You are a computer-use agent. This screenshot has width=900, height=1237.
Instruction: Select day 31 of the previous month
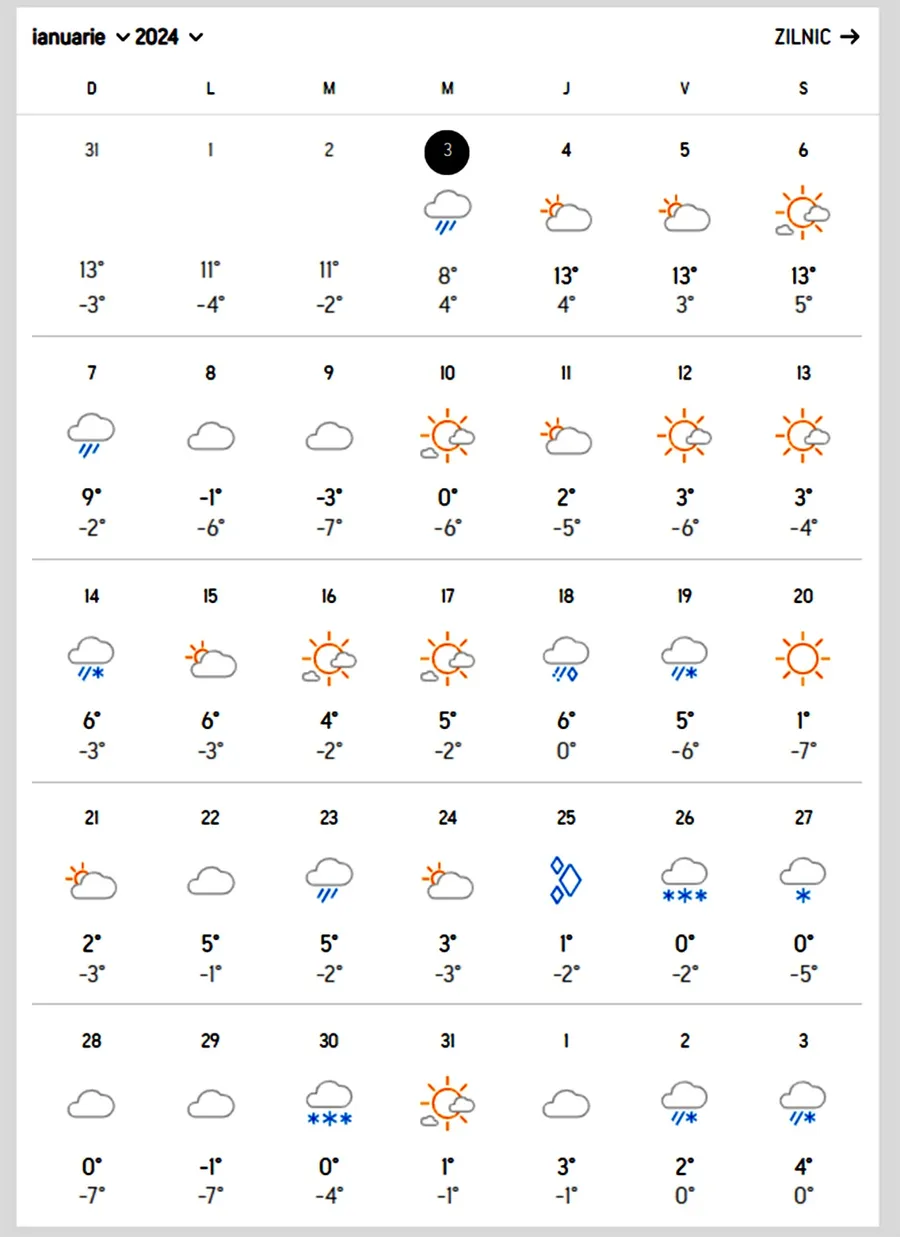tap(91, 151)
